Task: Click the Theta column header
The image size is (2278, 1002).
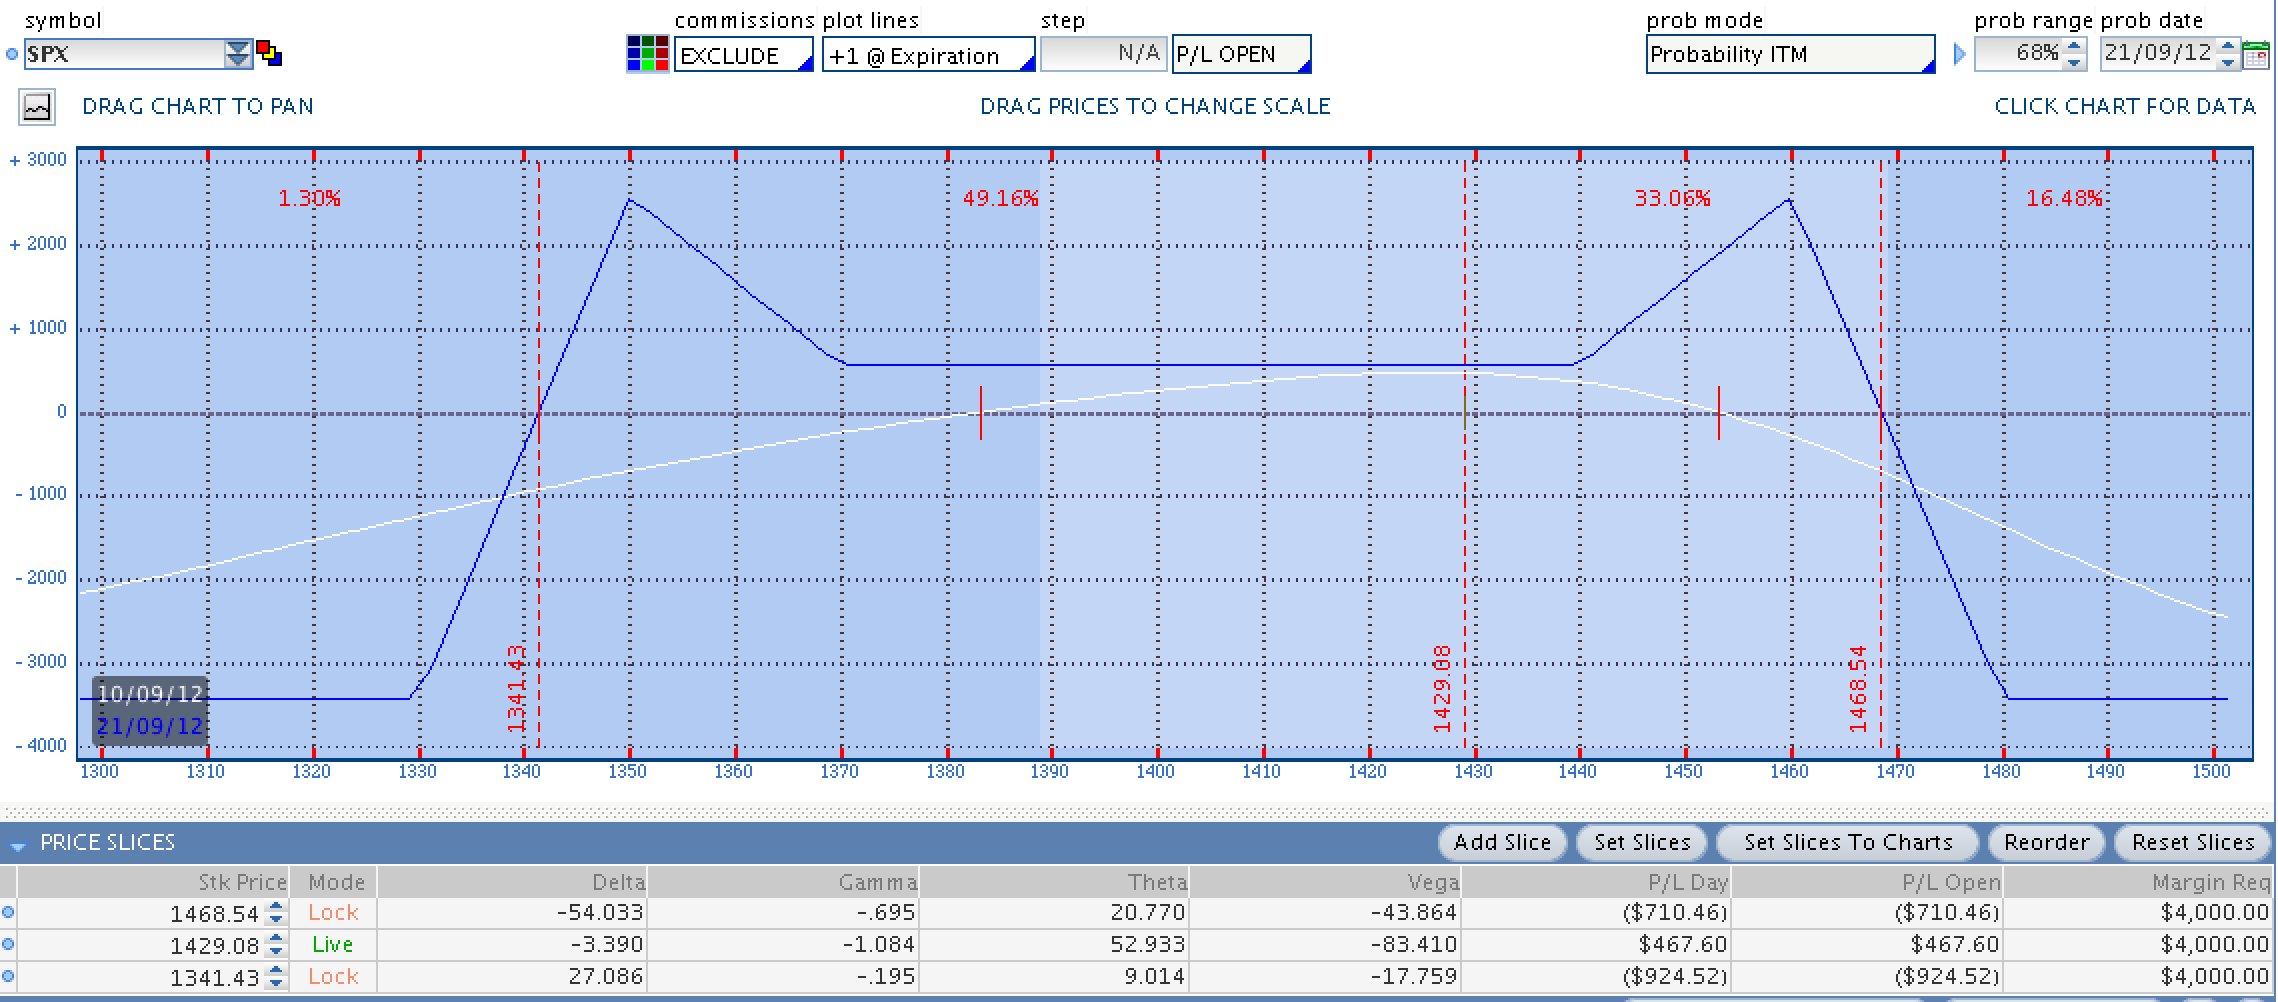Action: (1054, 882)
